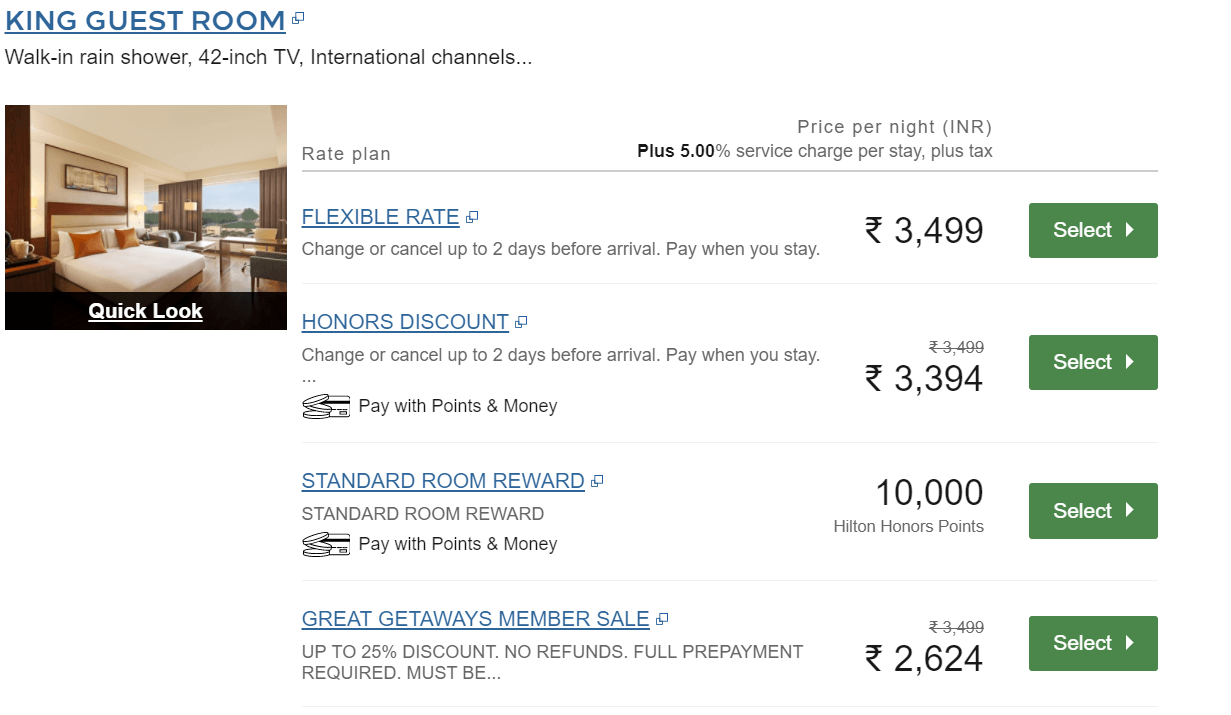1231x715 pixels.
Task: Open Honors Discount rate details
Action: point(405,322)
